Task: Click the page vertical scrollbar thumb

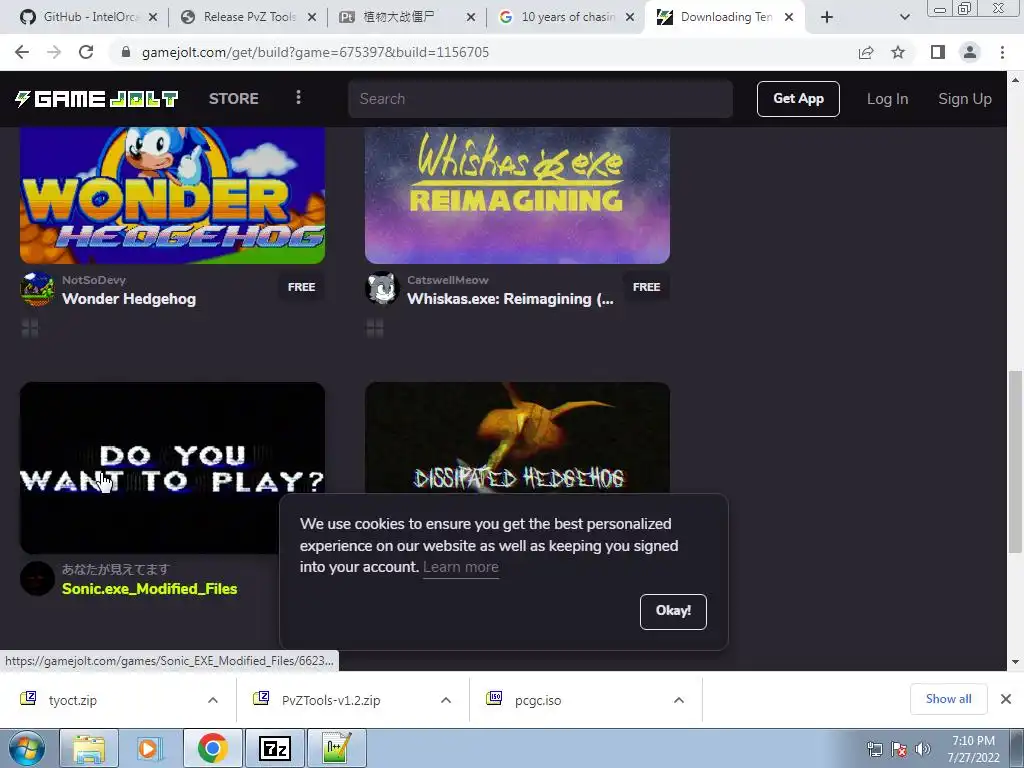Action: (x=1015, y=463)
